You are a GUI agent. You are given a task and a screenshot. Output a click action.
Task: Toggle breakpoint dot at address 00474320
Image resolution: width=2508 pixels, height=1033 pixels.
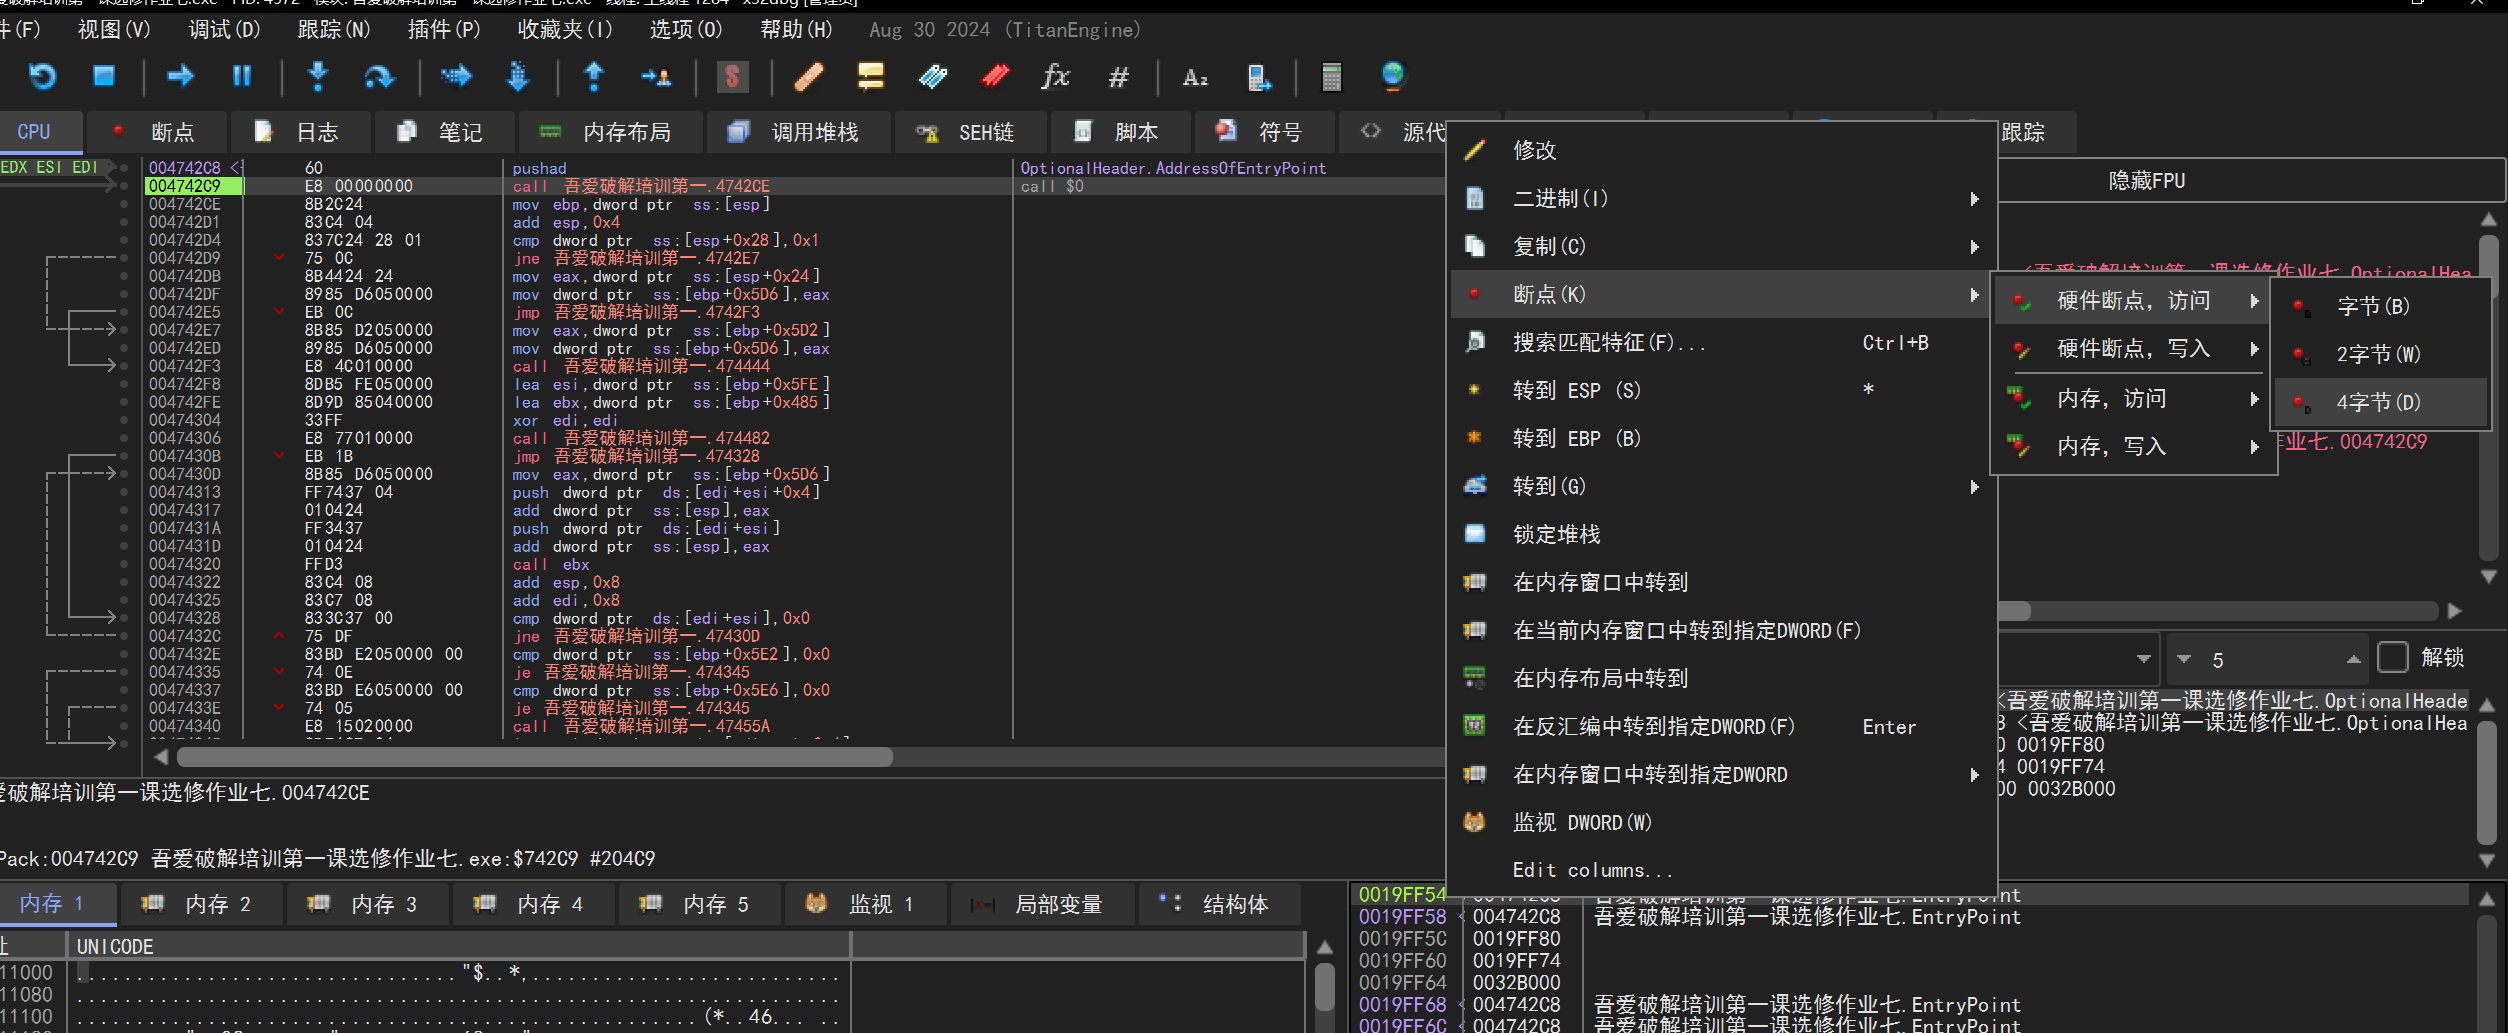click(124, 564)
